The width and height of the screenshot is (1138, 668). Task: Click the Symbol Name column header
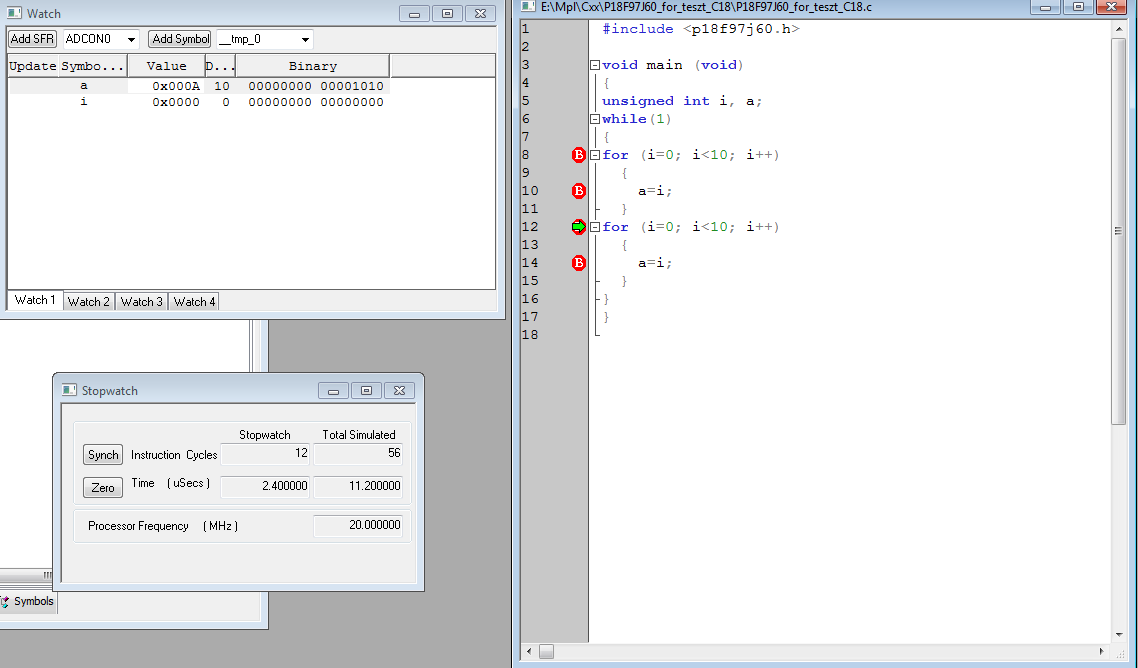(x=93, y=66)
